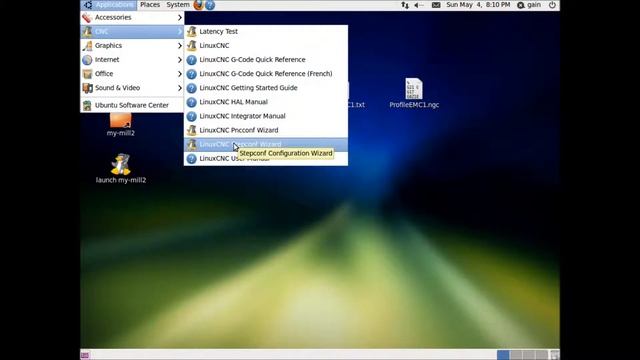640x360 pixels.
Task: Switch to the first workspace
Action: click(x=503, y=355)
